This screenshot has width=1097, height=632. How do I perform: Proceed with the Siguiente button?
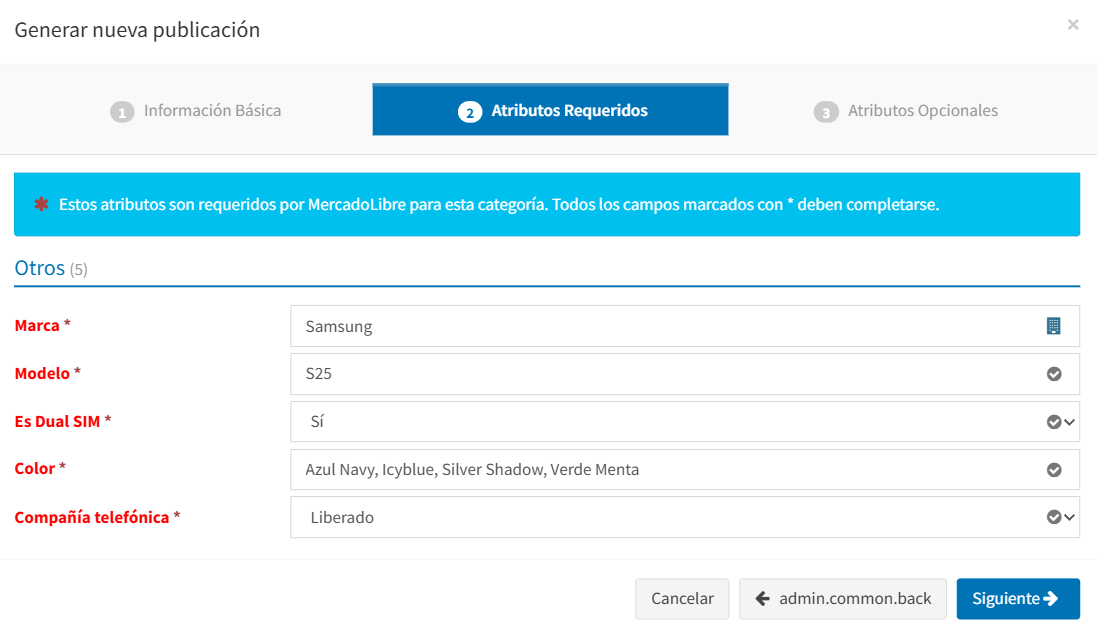coord(1017,599)
